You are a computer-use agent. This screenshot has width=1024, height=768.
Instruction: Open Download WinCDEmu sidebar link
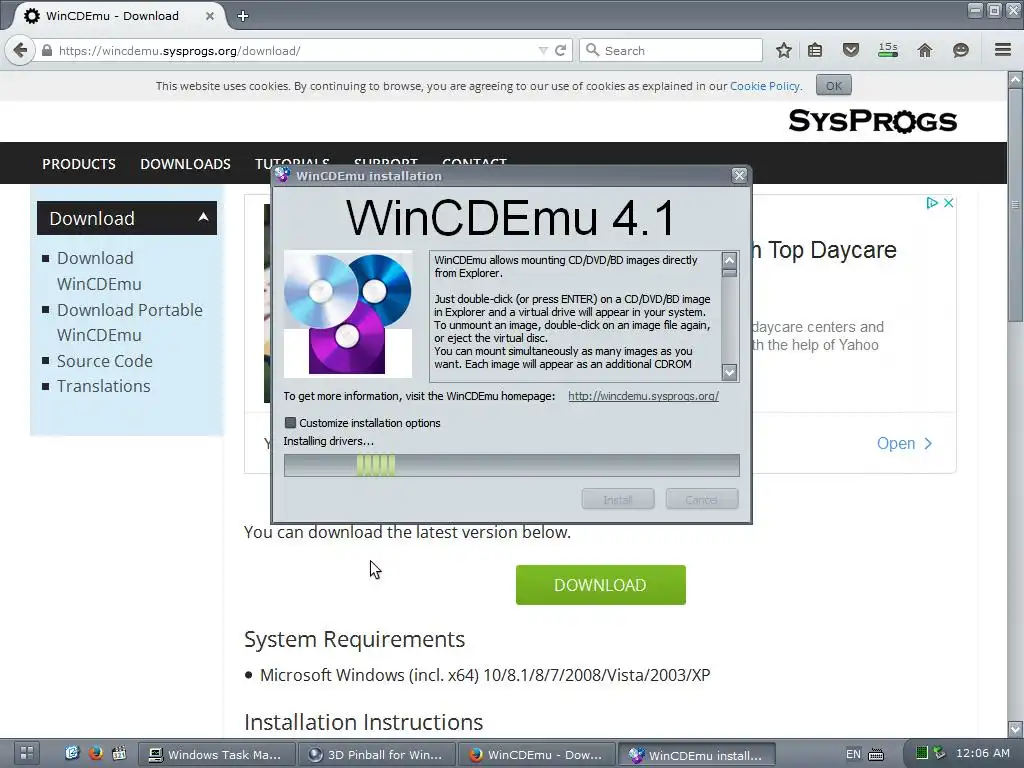pos(99,271)
